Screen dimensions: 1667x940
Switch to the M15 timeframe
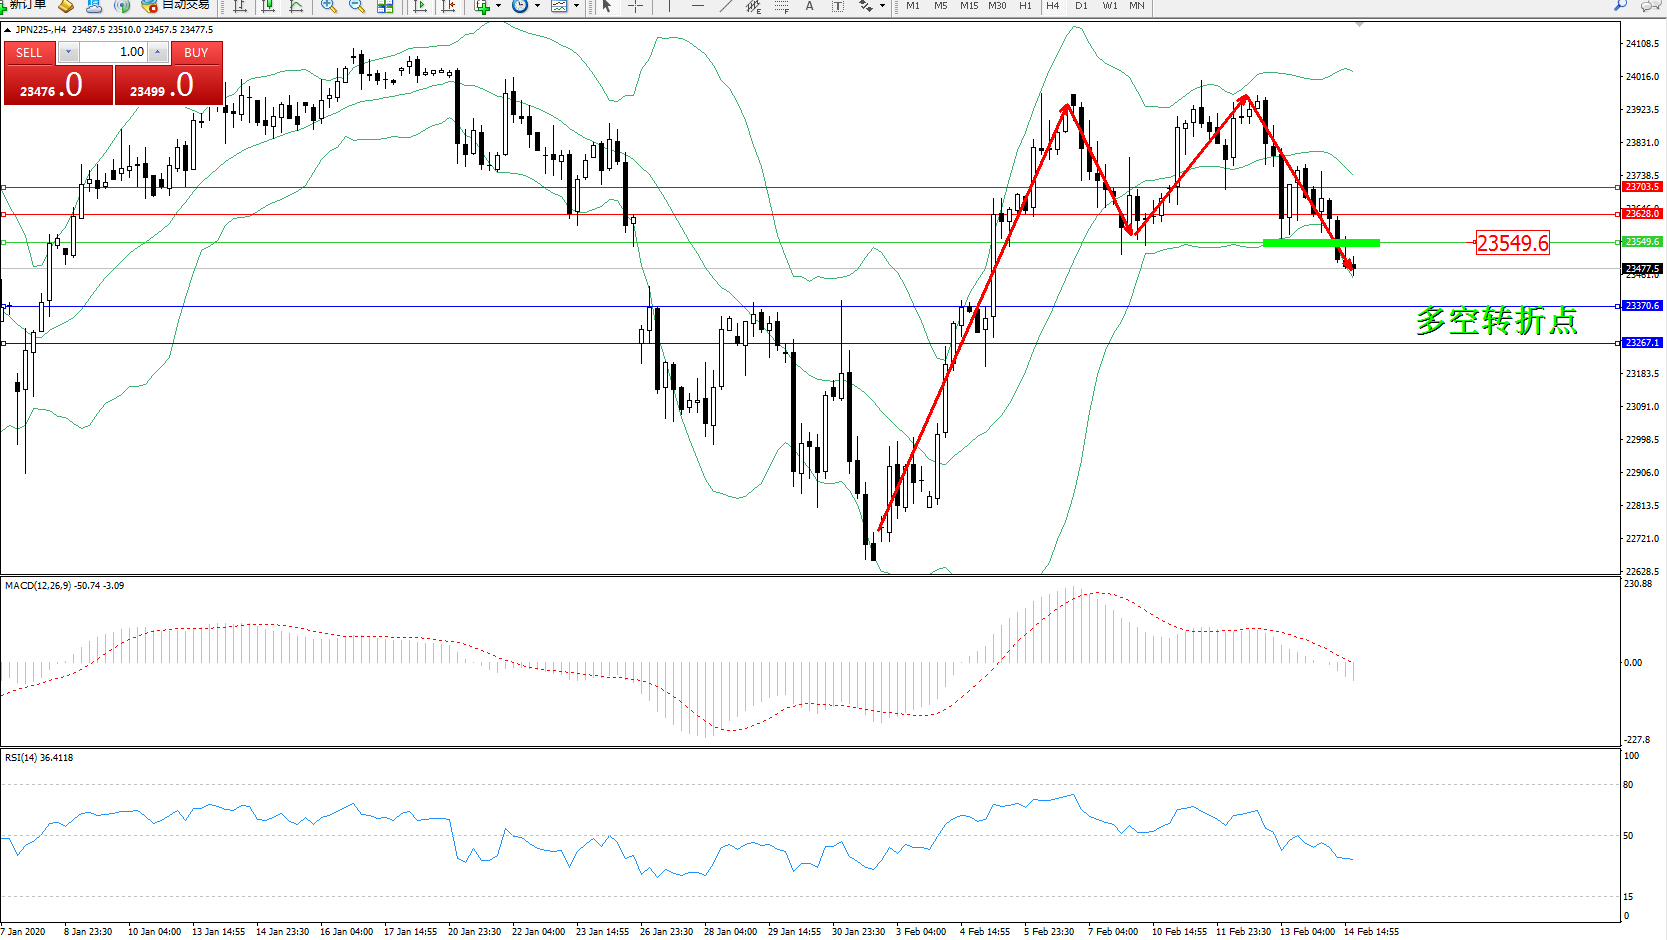click(x=969, y=6)
